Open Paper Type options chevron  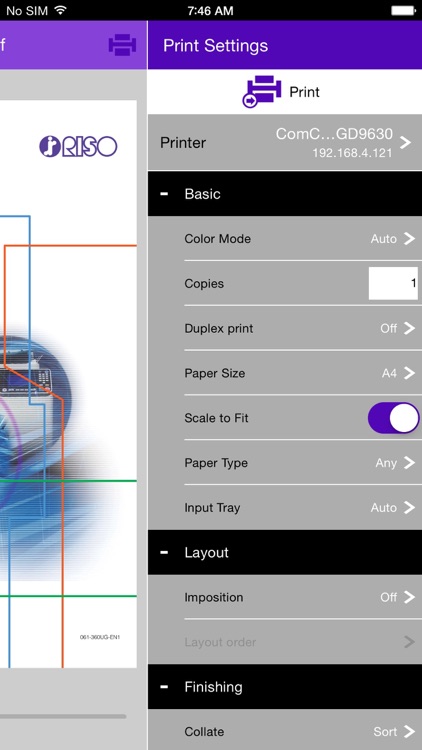coord(409,463)
